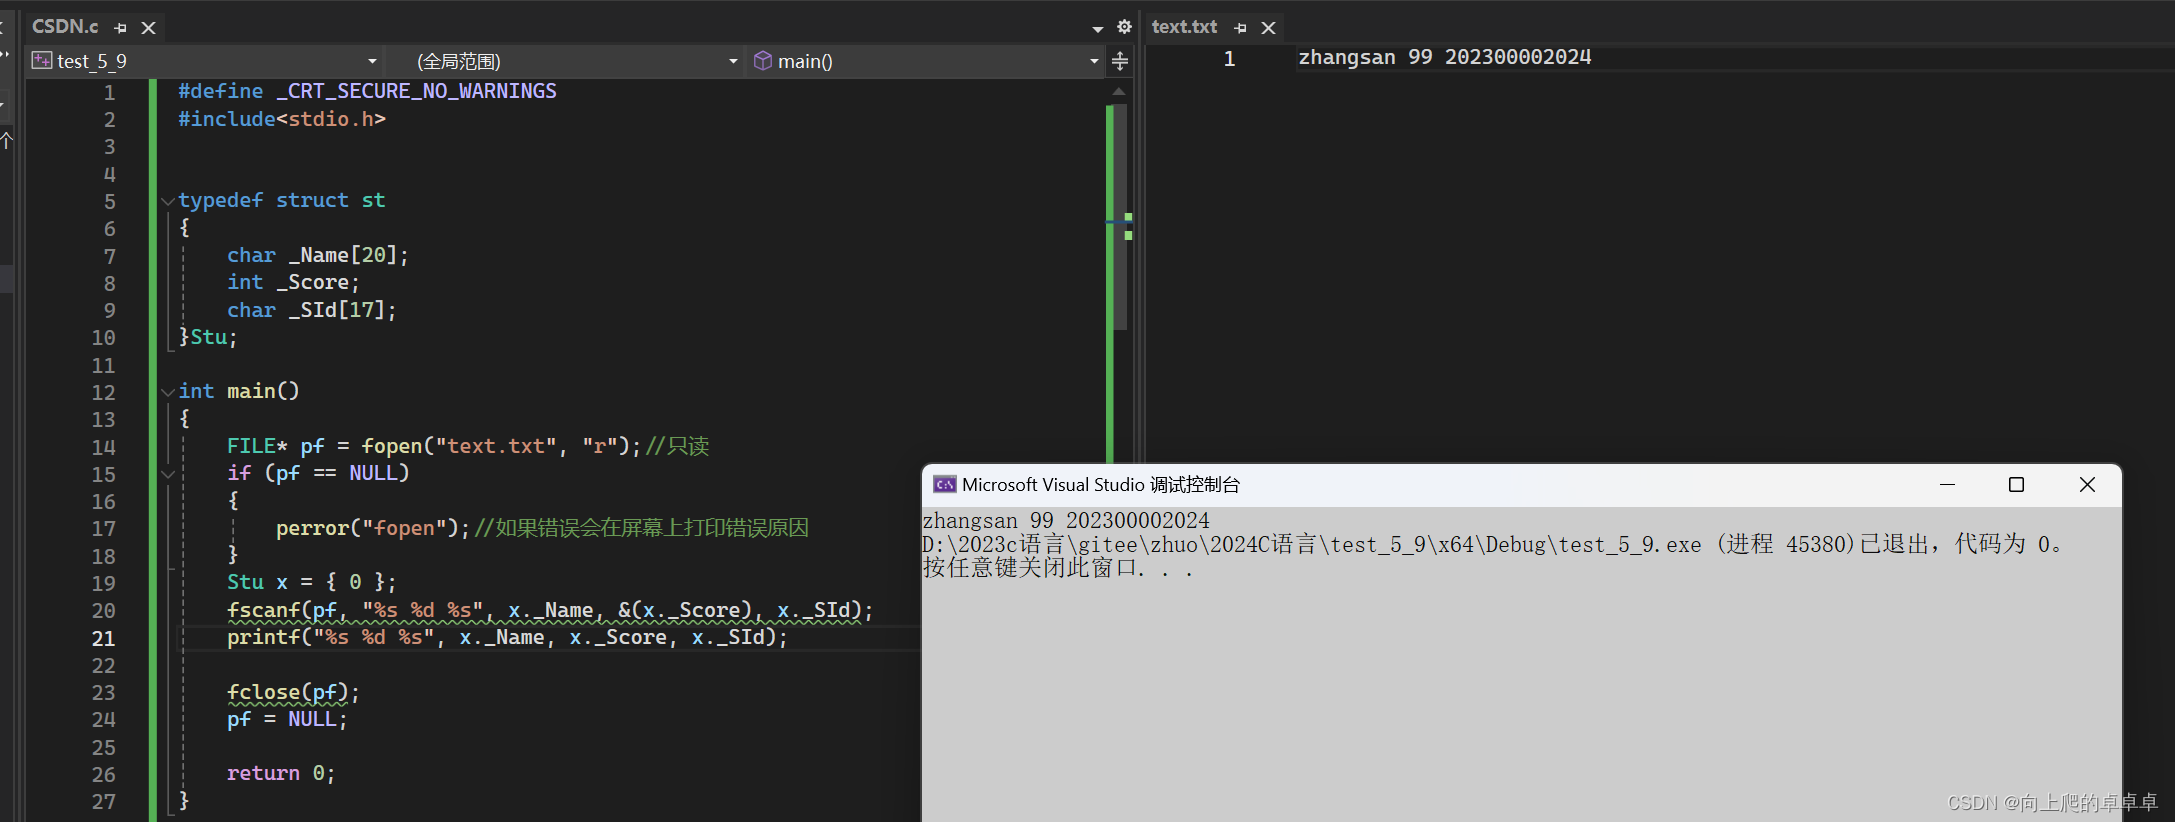The height and width of the screenshot is (822, 2175).
Task: Pin the text.txt tab
Action: (x=1241, y=28)
